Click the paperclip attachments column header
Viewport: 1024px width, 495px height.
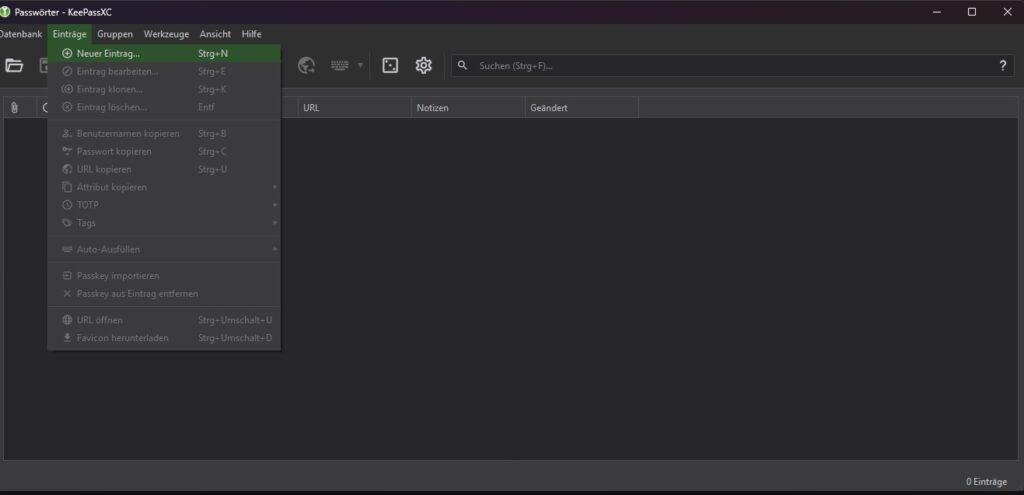coord(14,108)
